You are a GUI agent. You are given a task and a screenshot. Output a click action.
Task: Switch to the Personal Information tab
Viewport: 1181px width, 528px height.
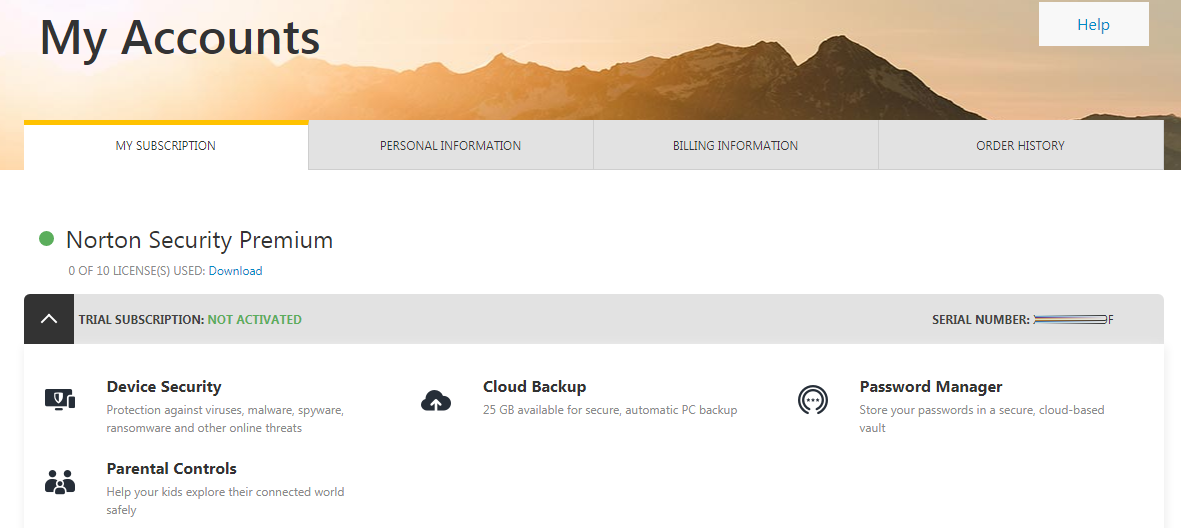point(450,145)
